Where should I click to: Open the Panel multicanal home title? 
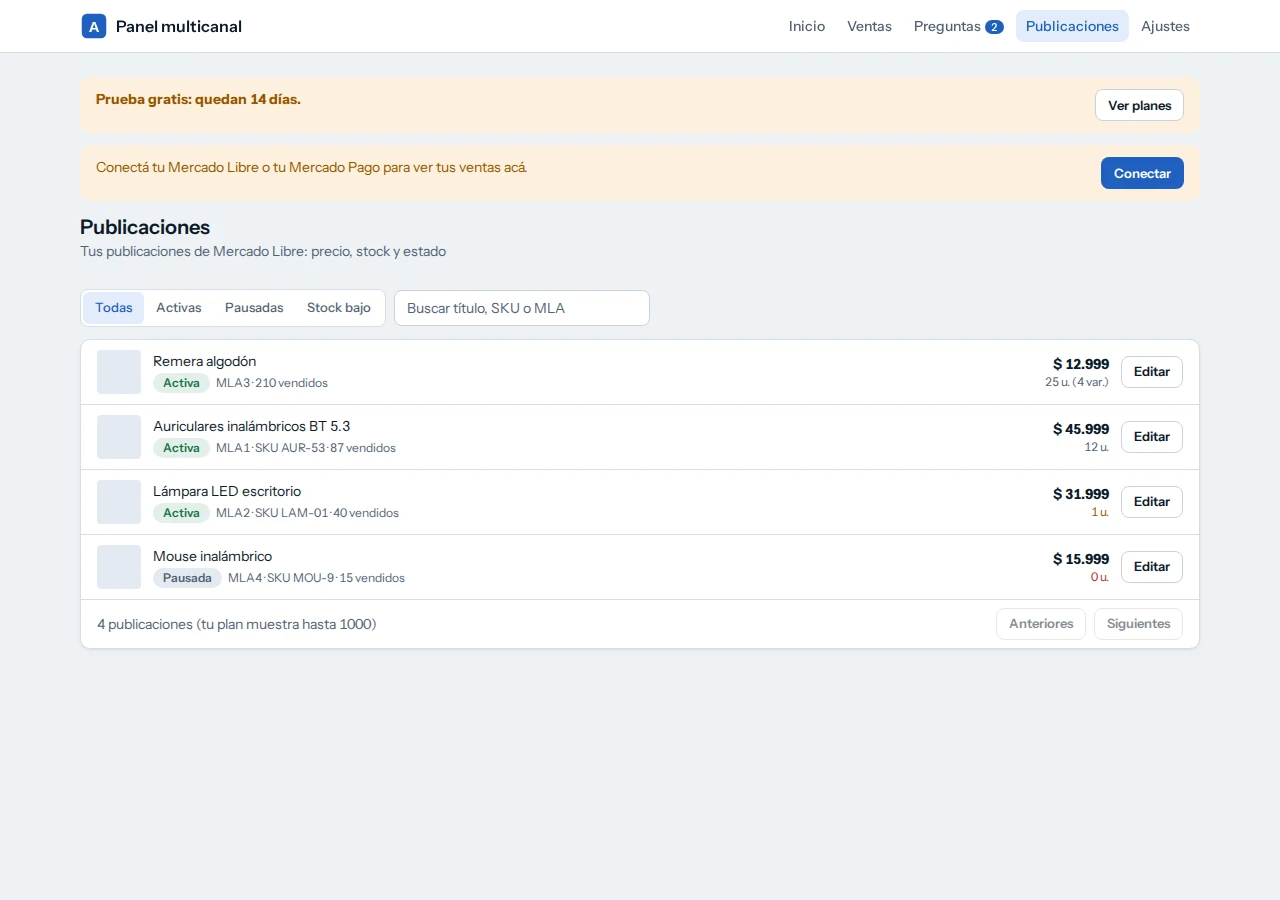pos(179,26)
